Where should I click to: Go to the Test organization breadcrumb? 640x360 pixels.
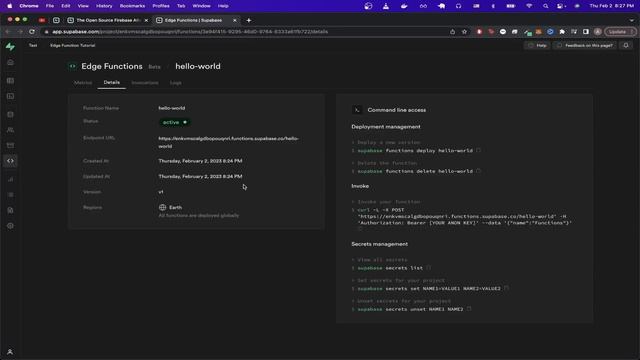point(33,45)
